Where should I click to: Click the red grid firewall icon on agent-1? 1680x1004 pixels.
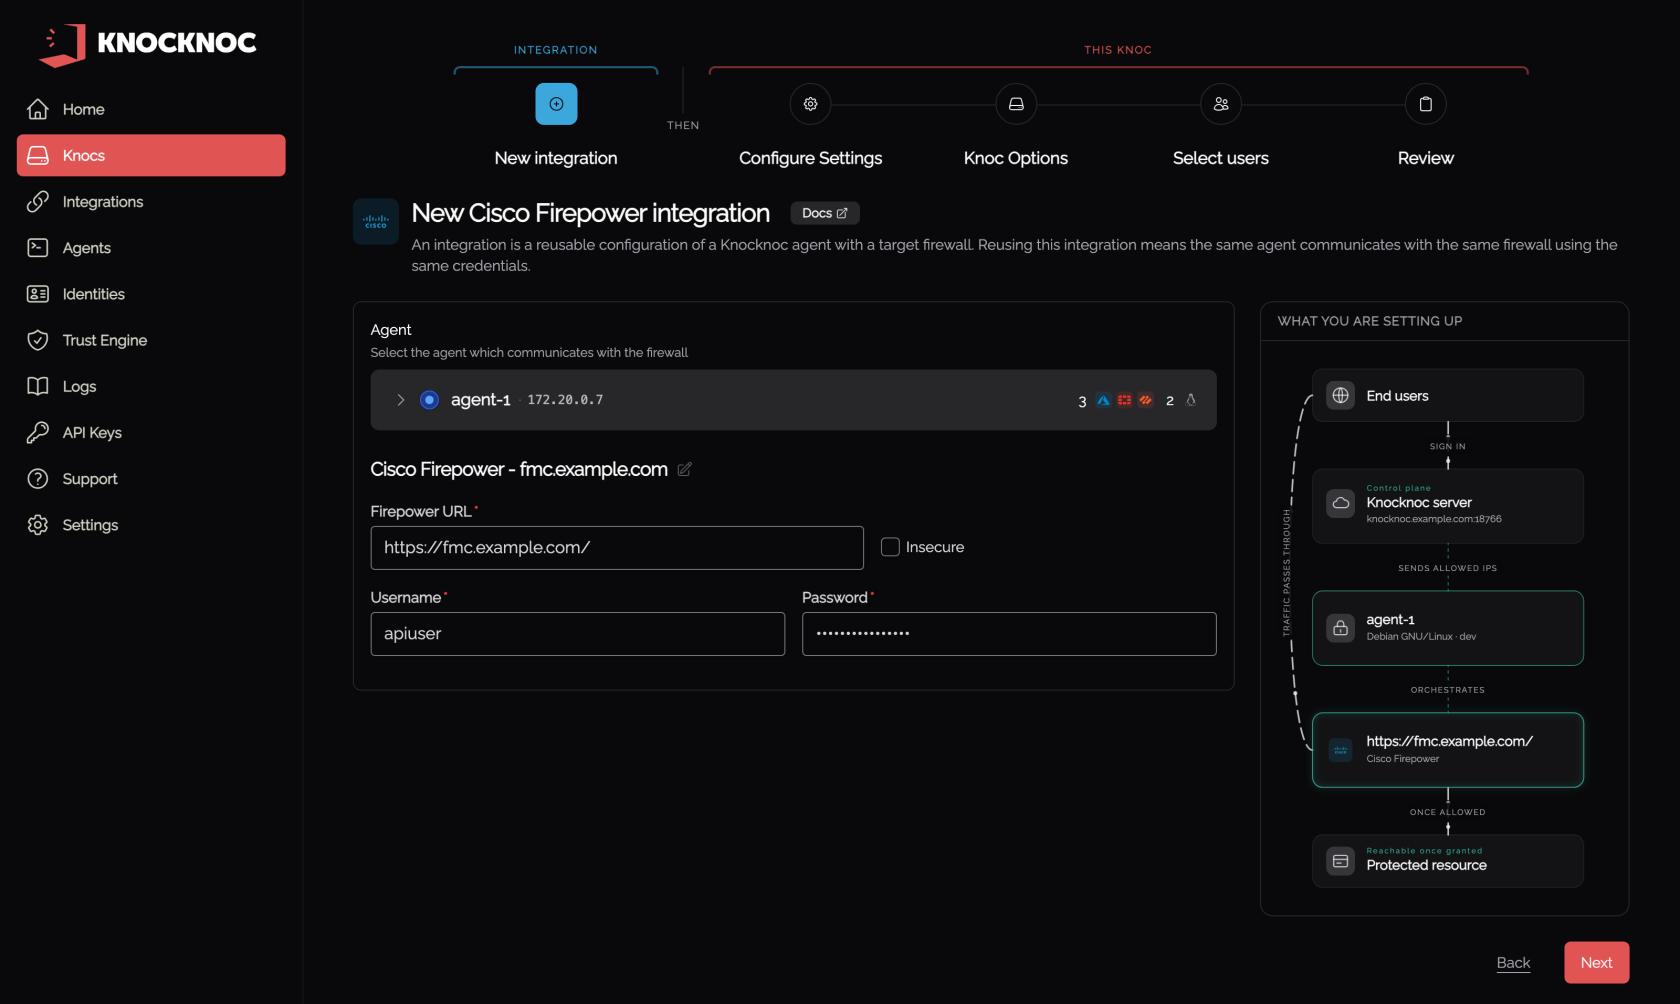(x=1124, y=400)
